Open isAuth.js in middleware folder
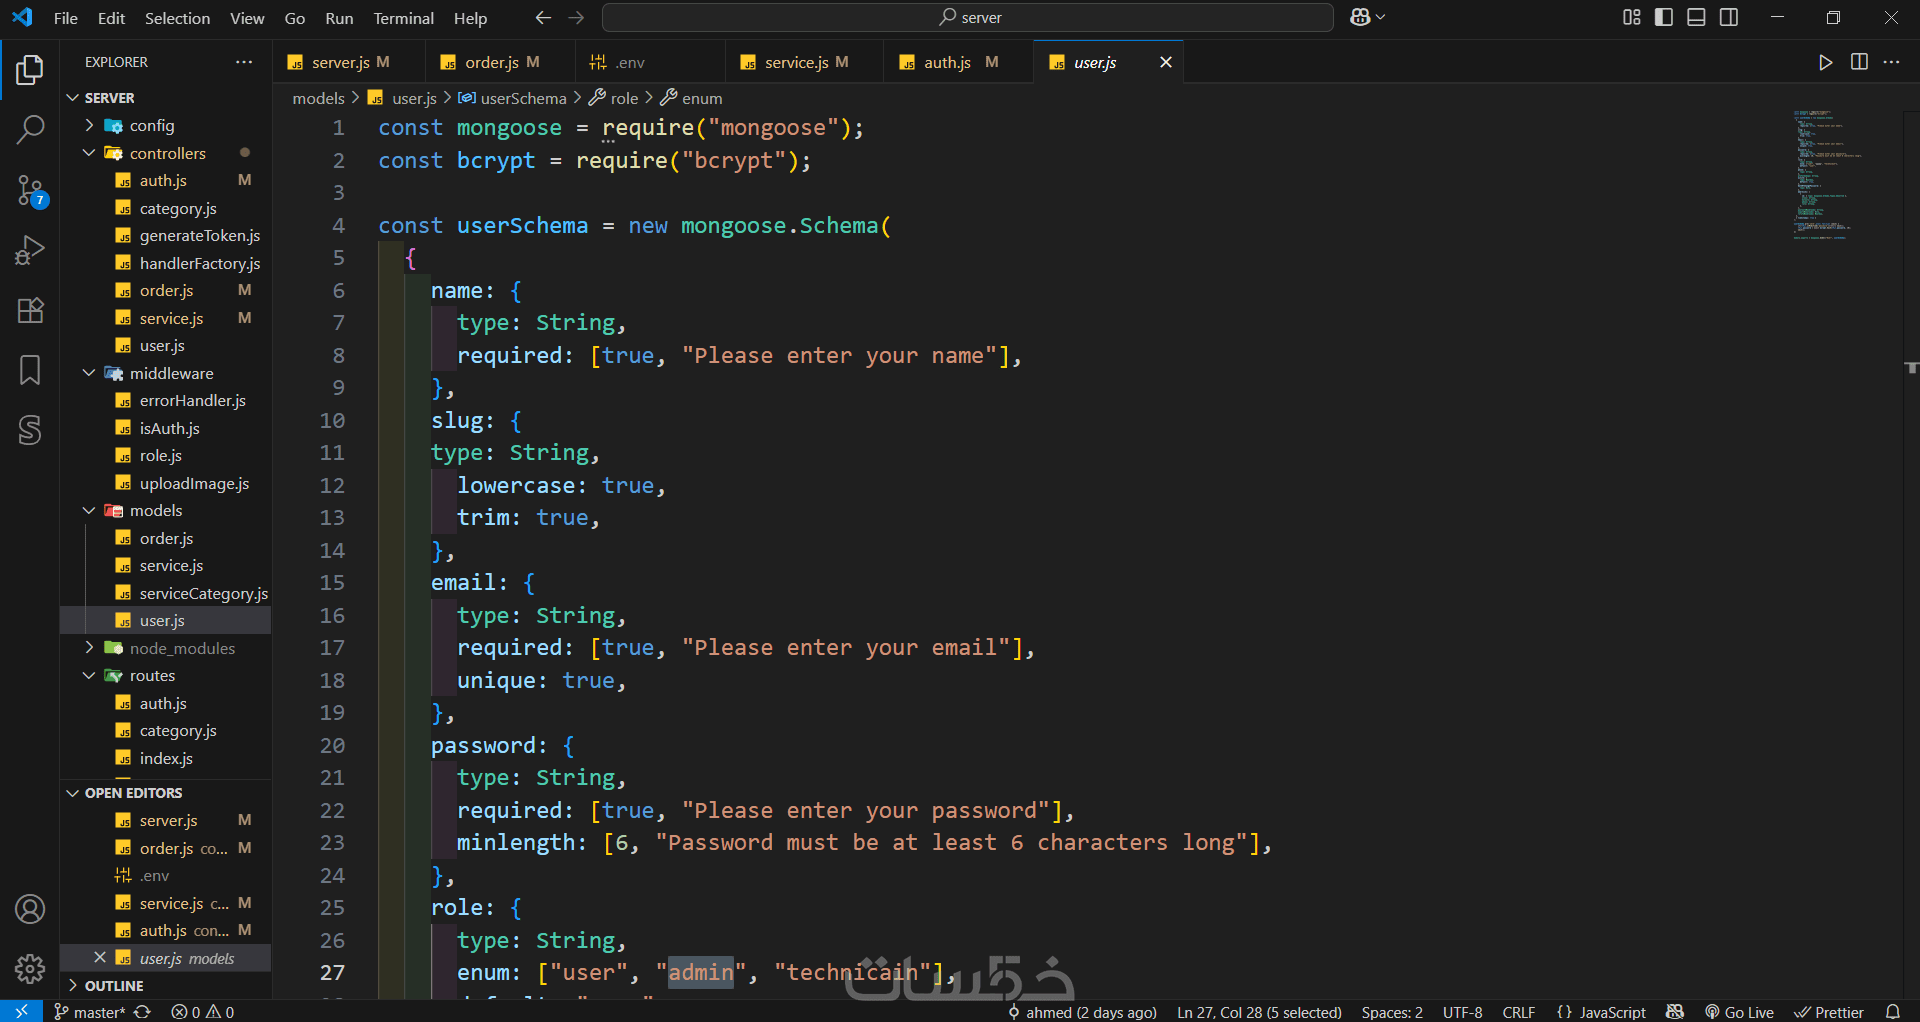 point(169,428)
